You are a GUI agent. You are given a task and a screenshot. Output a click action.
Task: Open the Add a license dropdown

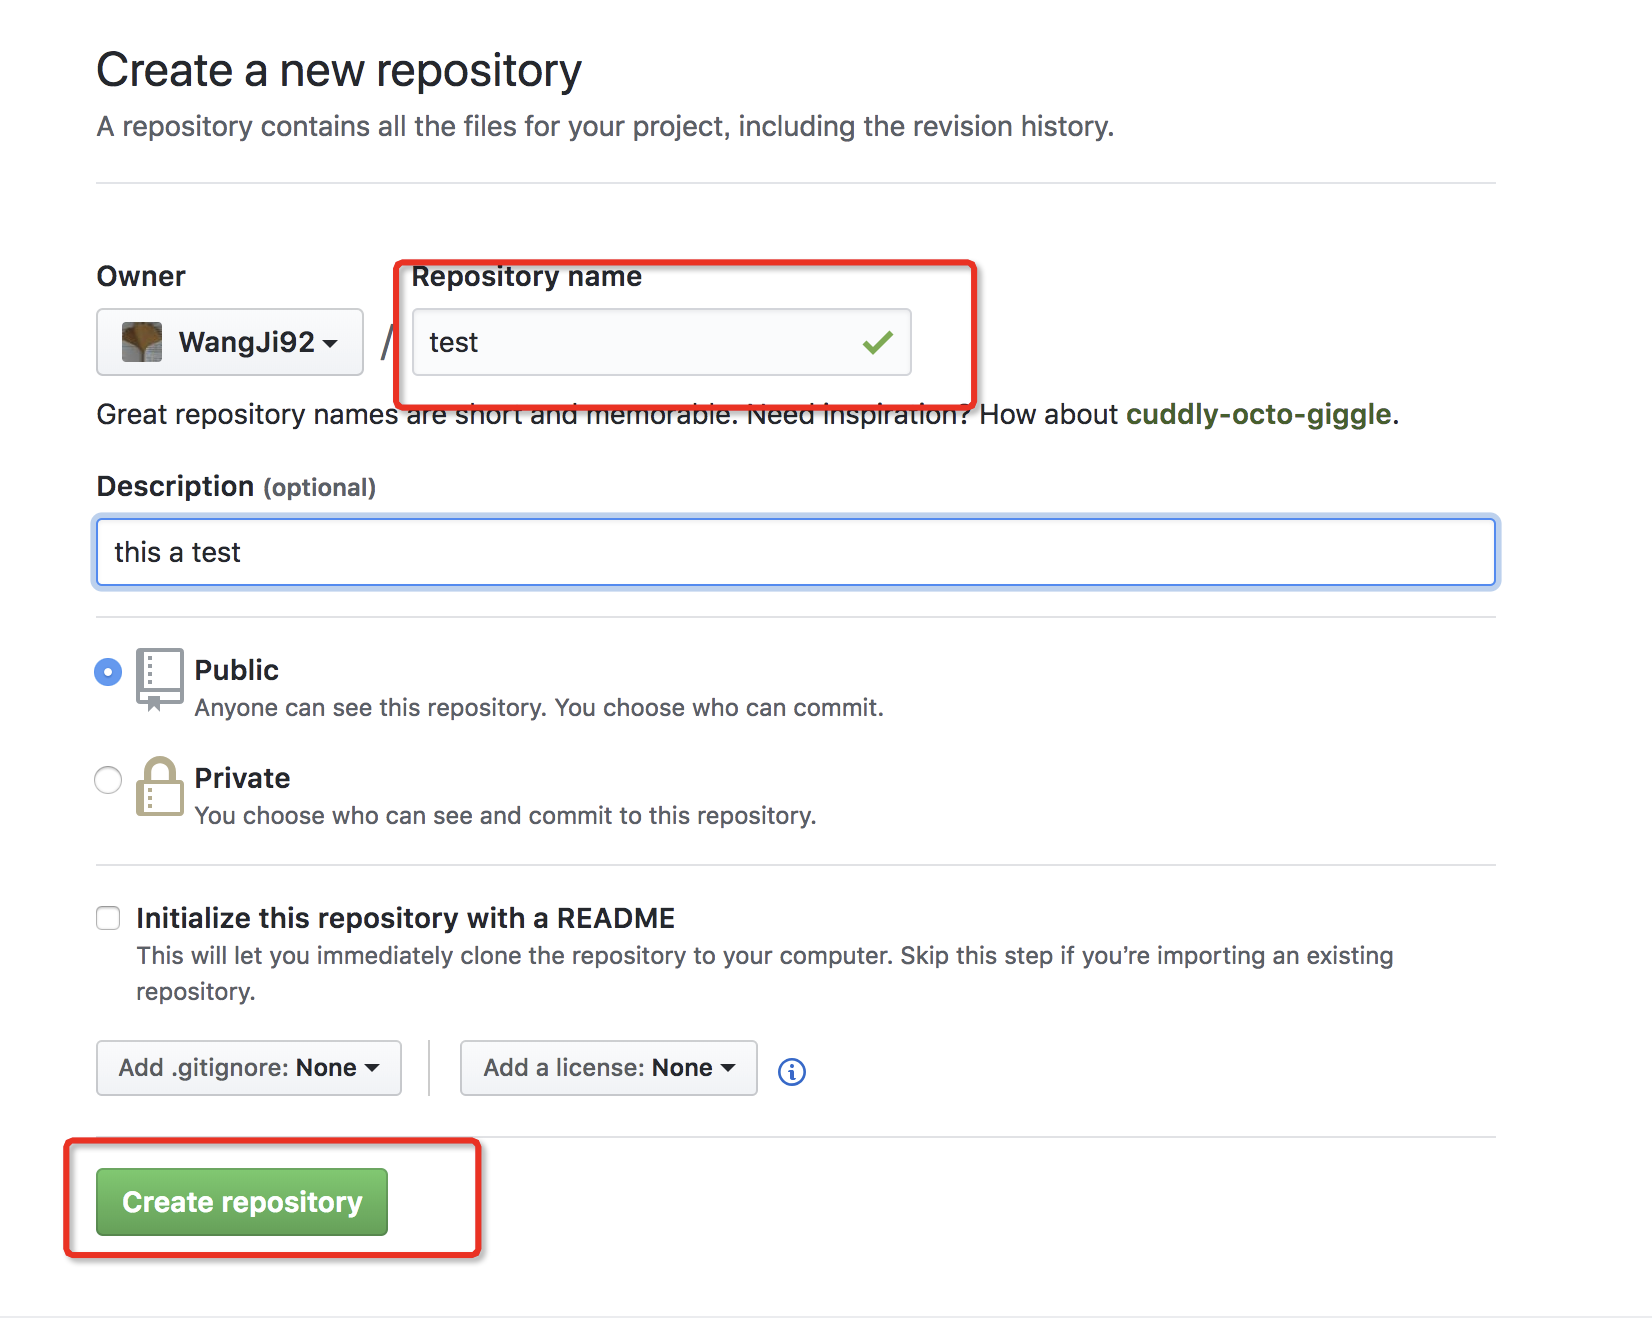pos(609,1068)
